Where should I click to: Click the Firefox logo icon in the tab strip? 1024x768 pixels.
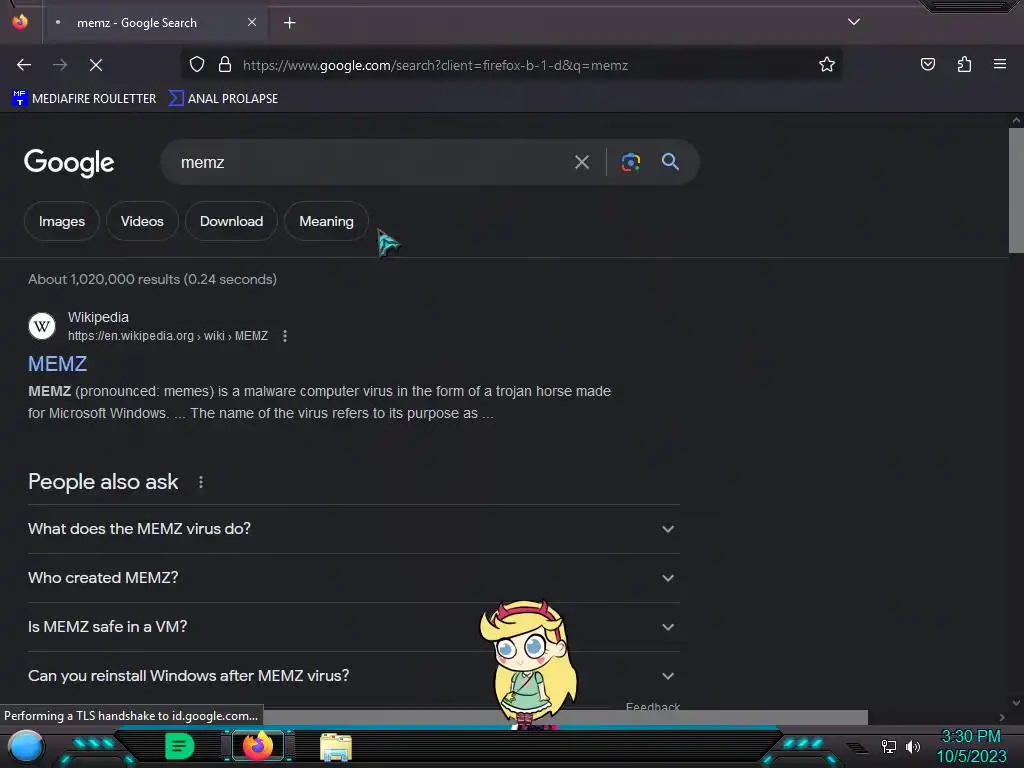[20, 22]
